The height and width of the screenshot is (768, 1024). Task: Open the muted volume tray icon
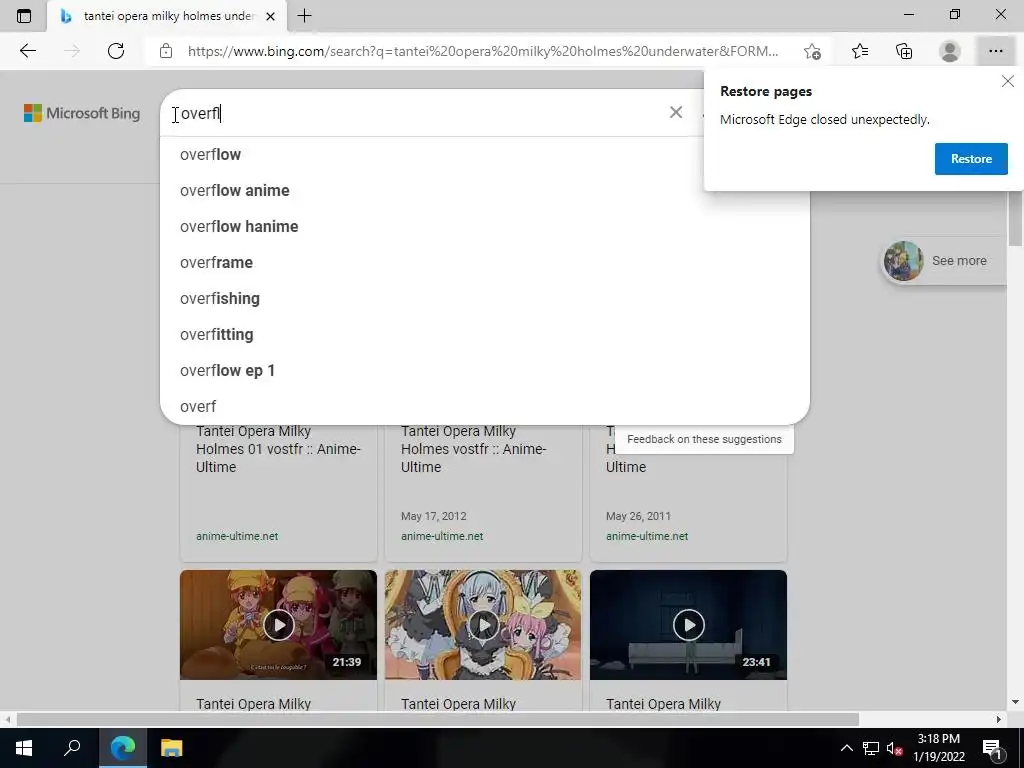895,748
